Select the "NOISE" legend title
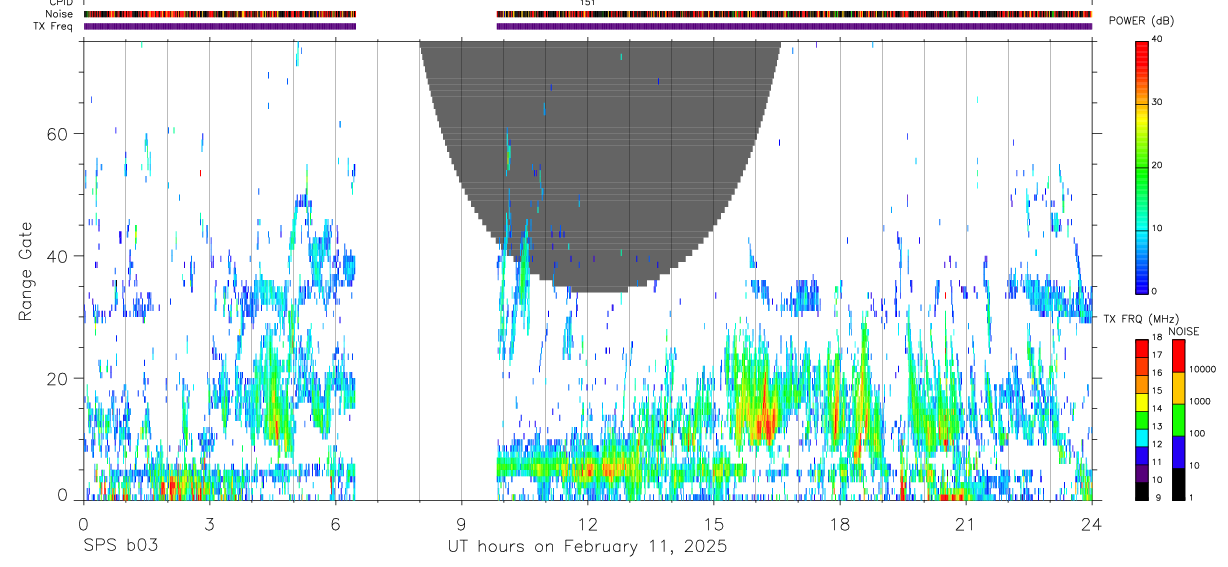The image size is (1228, 567). [1183, 331]
